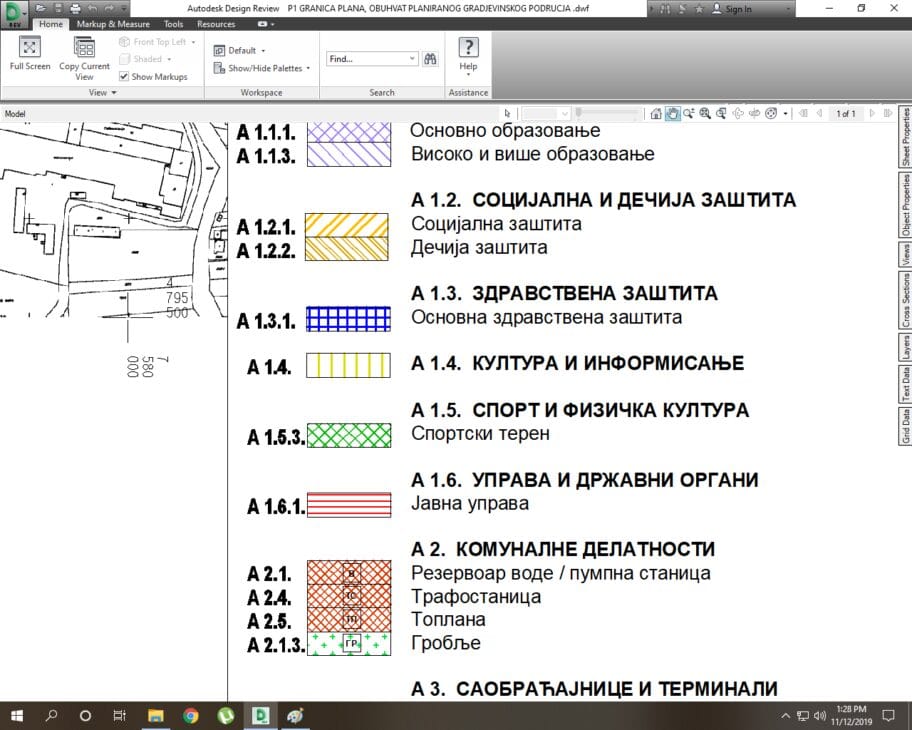Select the arrow pointer tool

tap(508, 114)
